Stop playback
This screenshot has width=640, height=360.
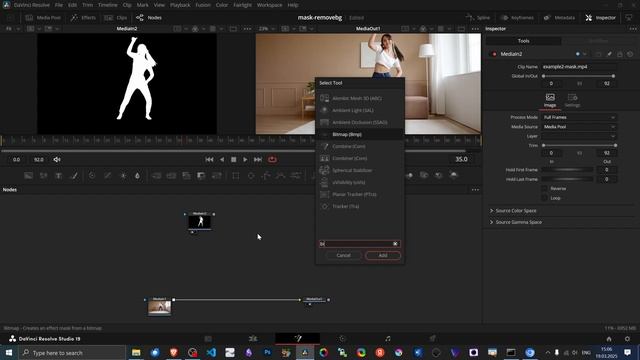click(x=233, y=160)
